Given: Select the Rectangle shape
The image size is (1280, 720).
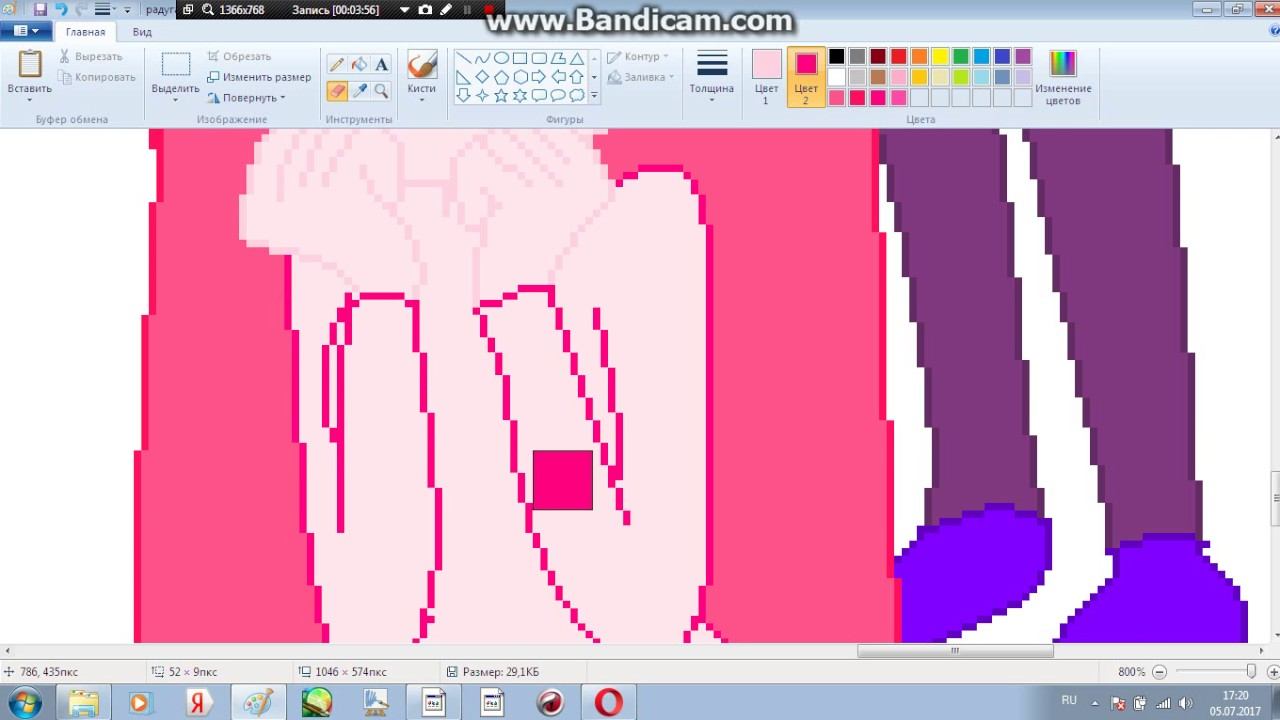Looking at the screenshot, I should click(520, 58).
